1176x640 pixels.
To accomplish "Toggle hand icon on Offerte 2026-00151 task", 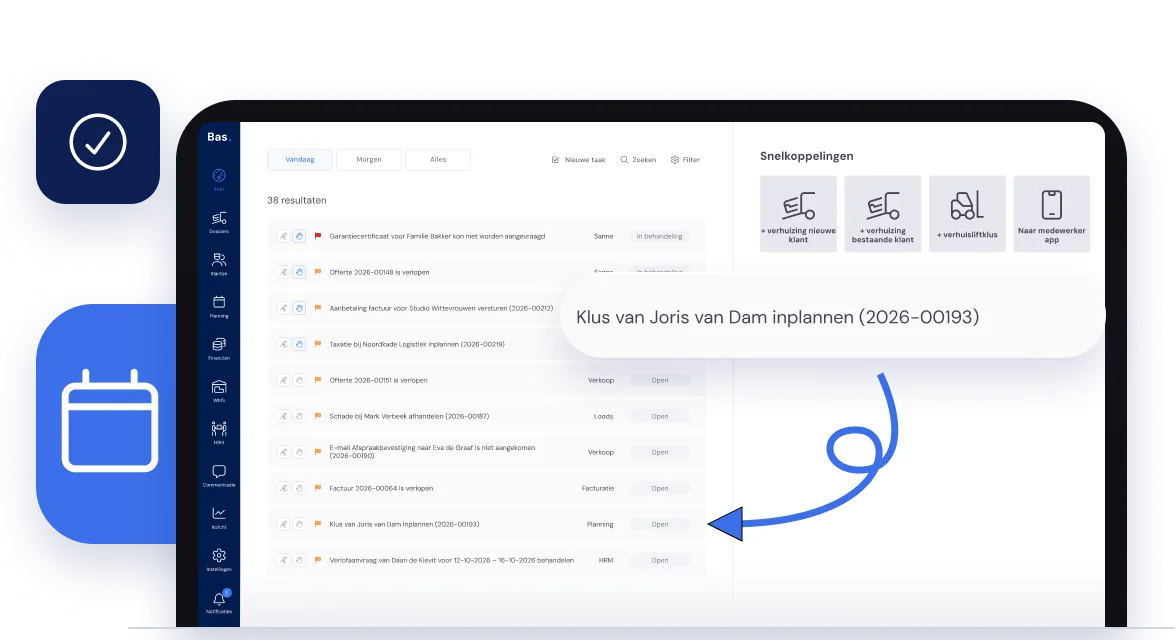I will (299, 380).
